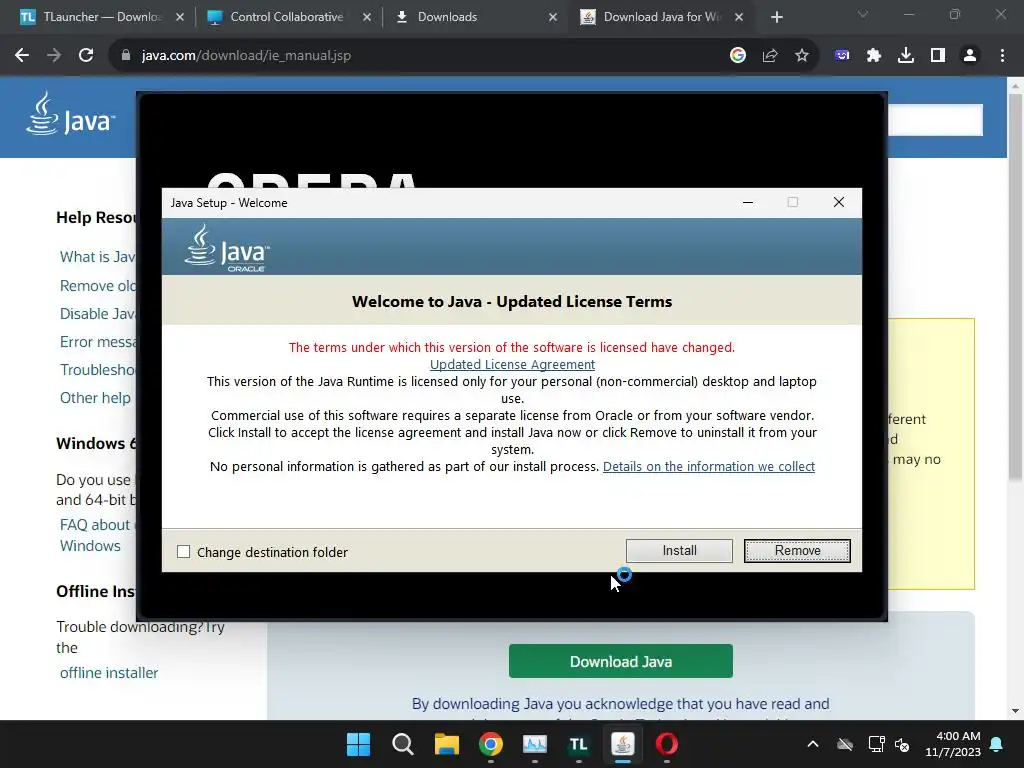Check the Change destination folder checkbox
The image size is (1024, 768).
click(184, 552)
